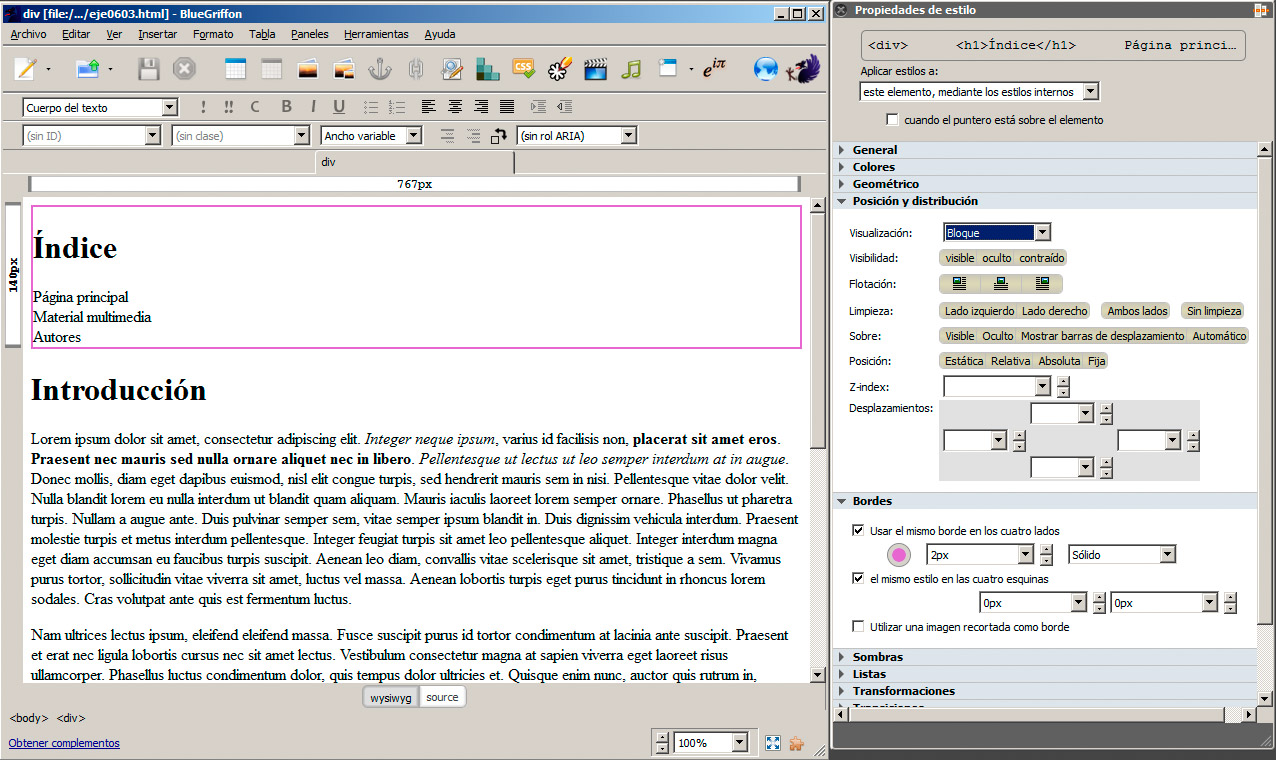
Task: Click the float left icon in Flotación
Action: (959, 284)
